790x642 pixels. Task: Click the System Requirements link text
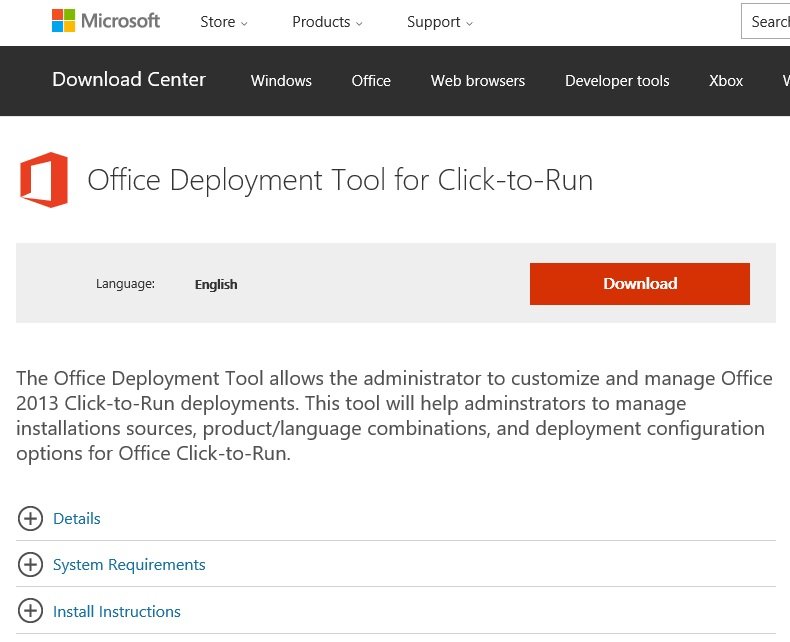click(129, 565)
